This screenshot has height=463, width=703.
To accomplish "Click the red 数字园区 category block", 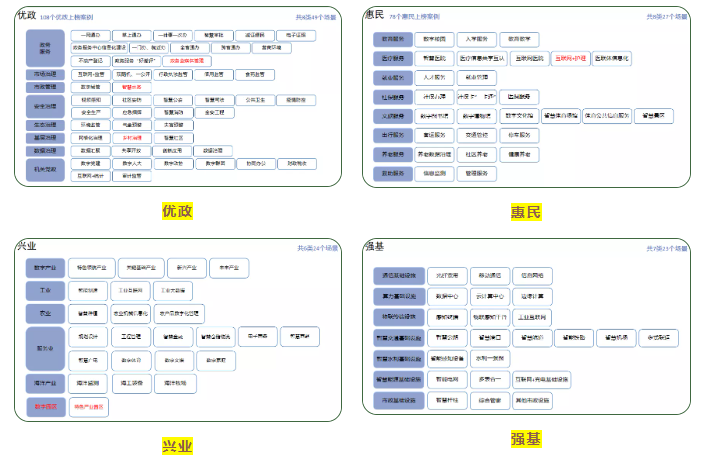I will (46, 407).
